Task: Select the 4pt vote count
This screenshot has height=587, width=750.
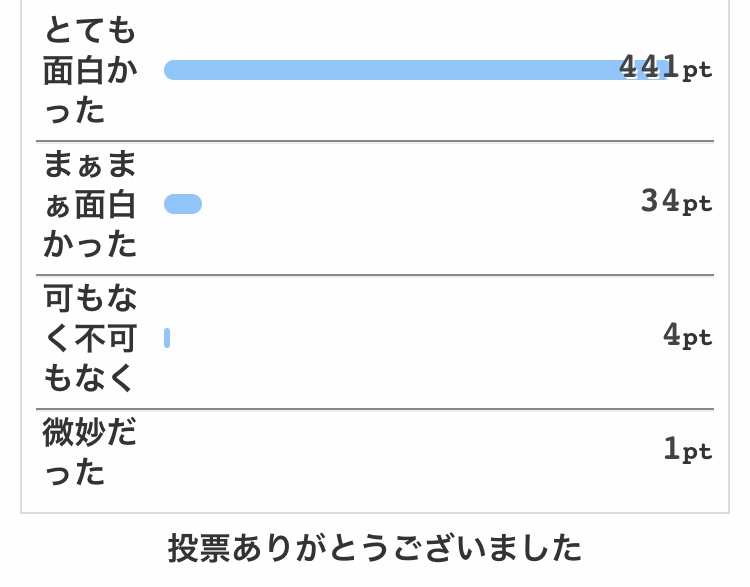Action: pyautogui.click(x=687, y=335)
